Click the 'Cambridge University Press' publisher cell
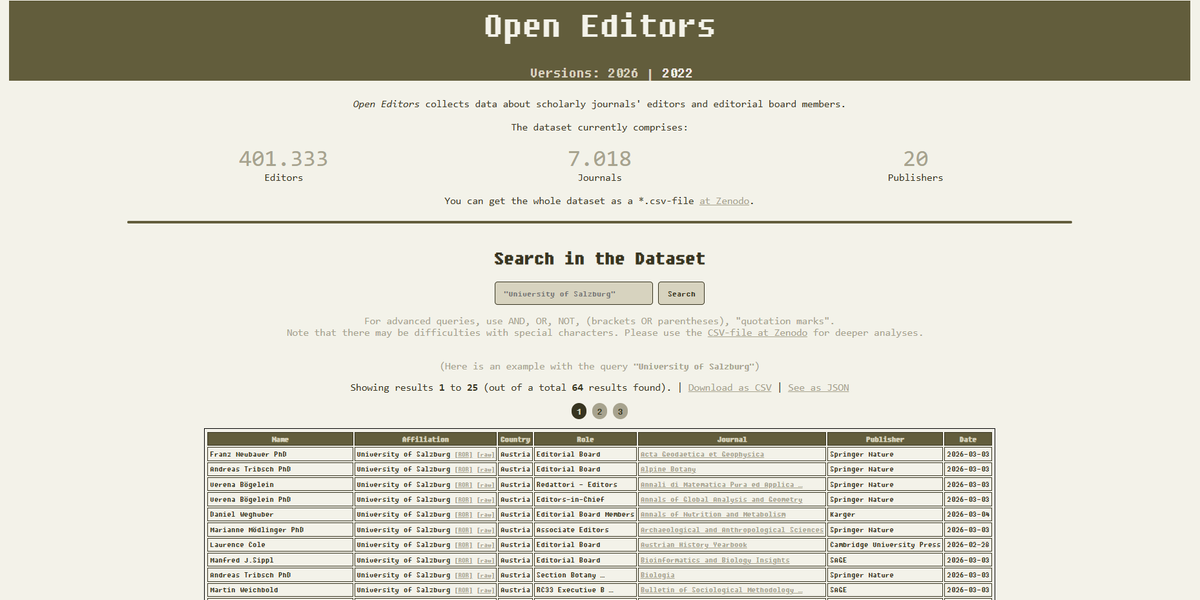 point(885,545)
